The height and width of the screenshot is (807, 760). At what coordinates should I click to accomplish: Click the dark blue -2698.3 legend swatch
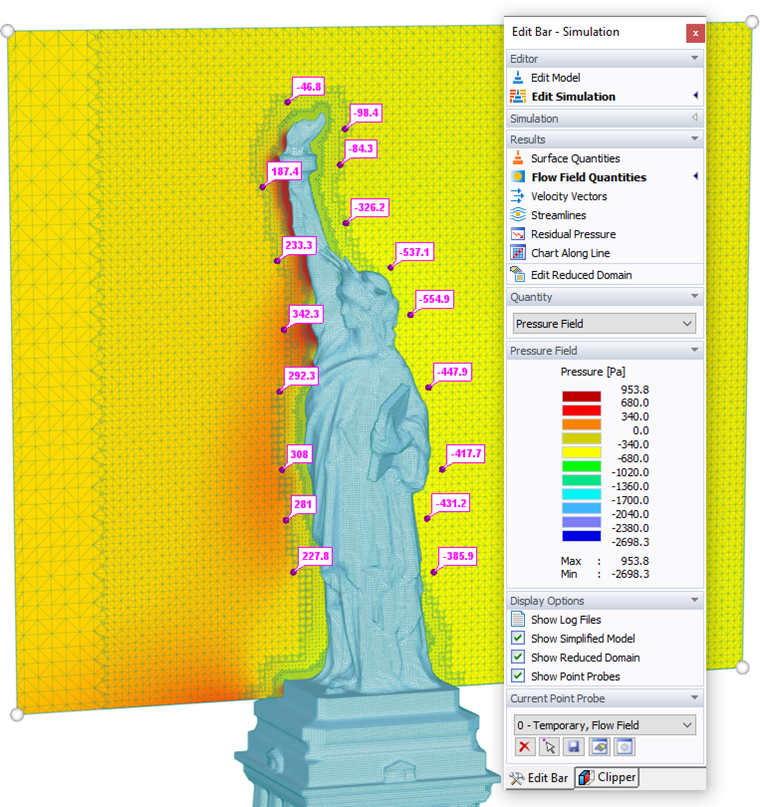(581, 536)
